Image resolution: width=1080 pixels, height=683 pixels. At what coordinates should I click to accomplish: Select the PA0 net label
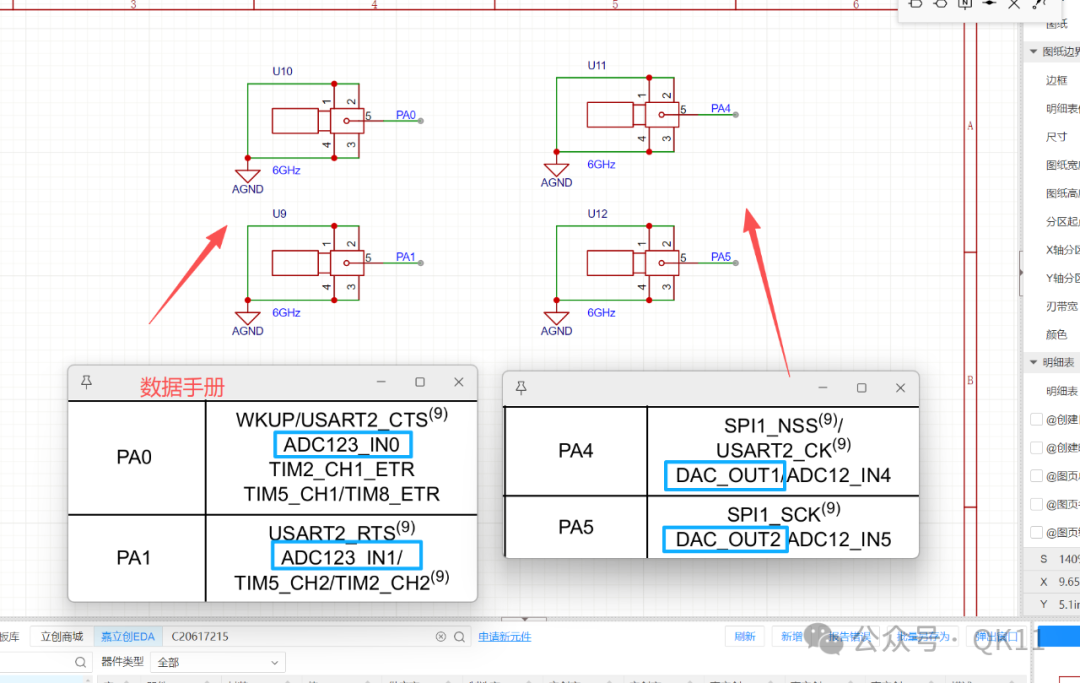coord(406,115)
